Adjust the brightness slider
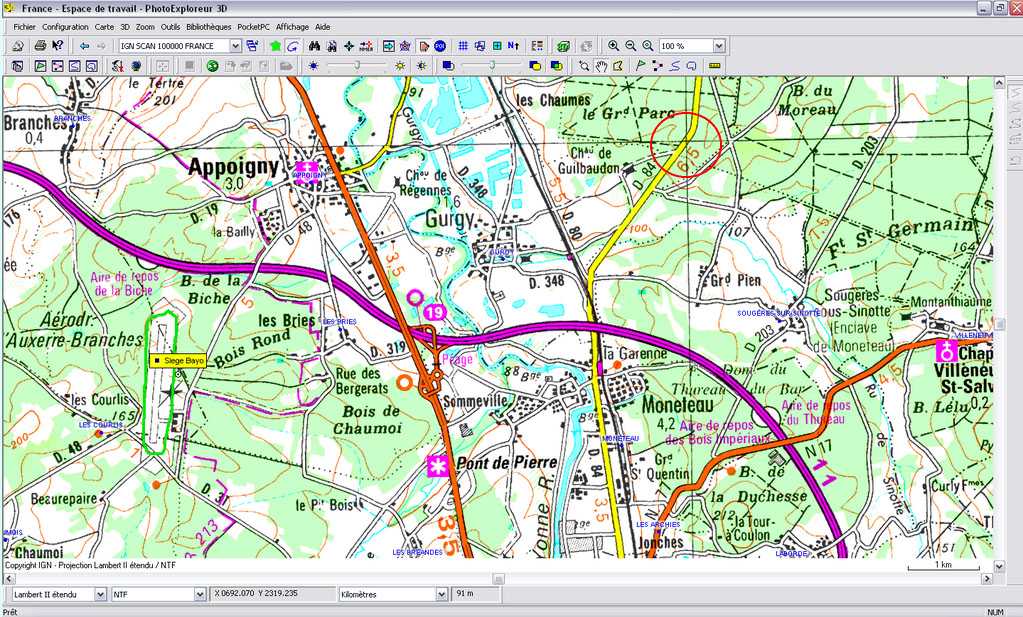The height and width of the screenshot is (617, 1023). tap(357, 65)
